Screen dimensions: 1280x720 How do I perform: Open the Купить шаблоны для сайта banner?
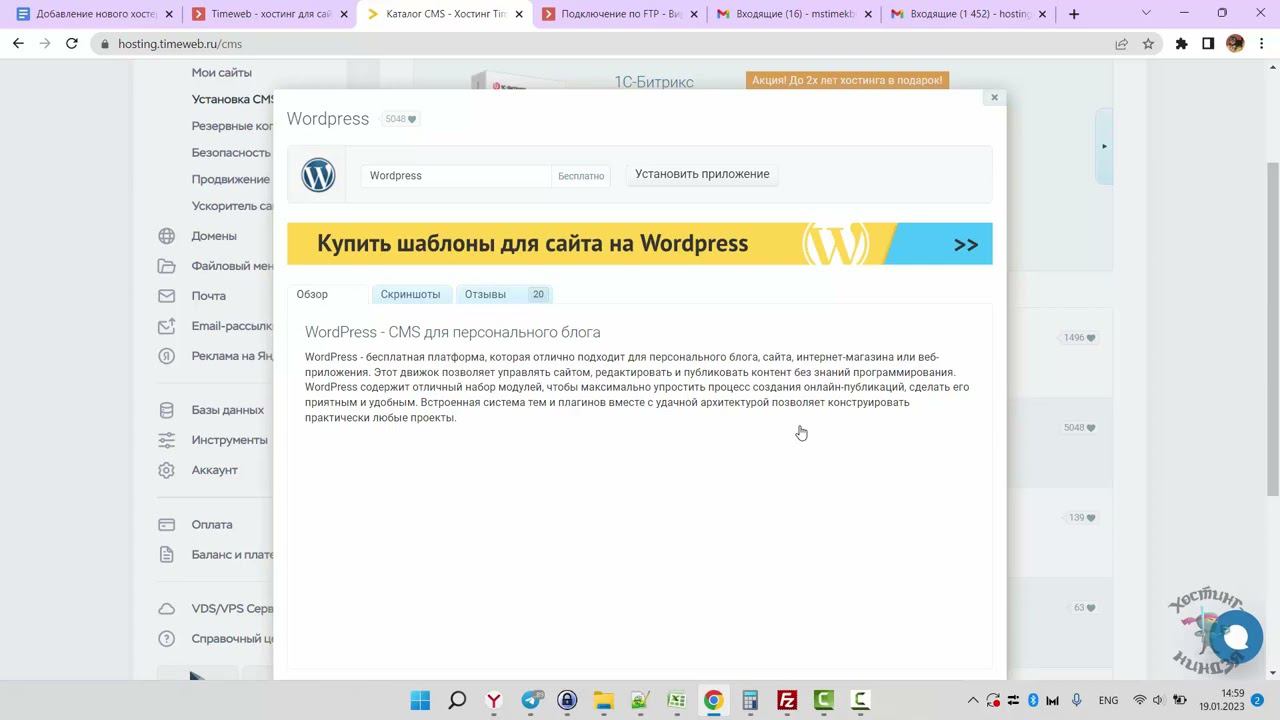pyautogui.click(x=640, y=244)
